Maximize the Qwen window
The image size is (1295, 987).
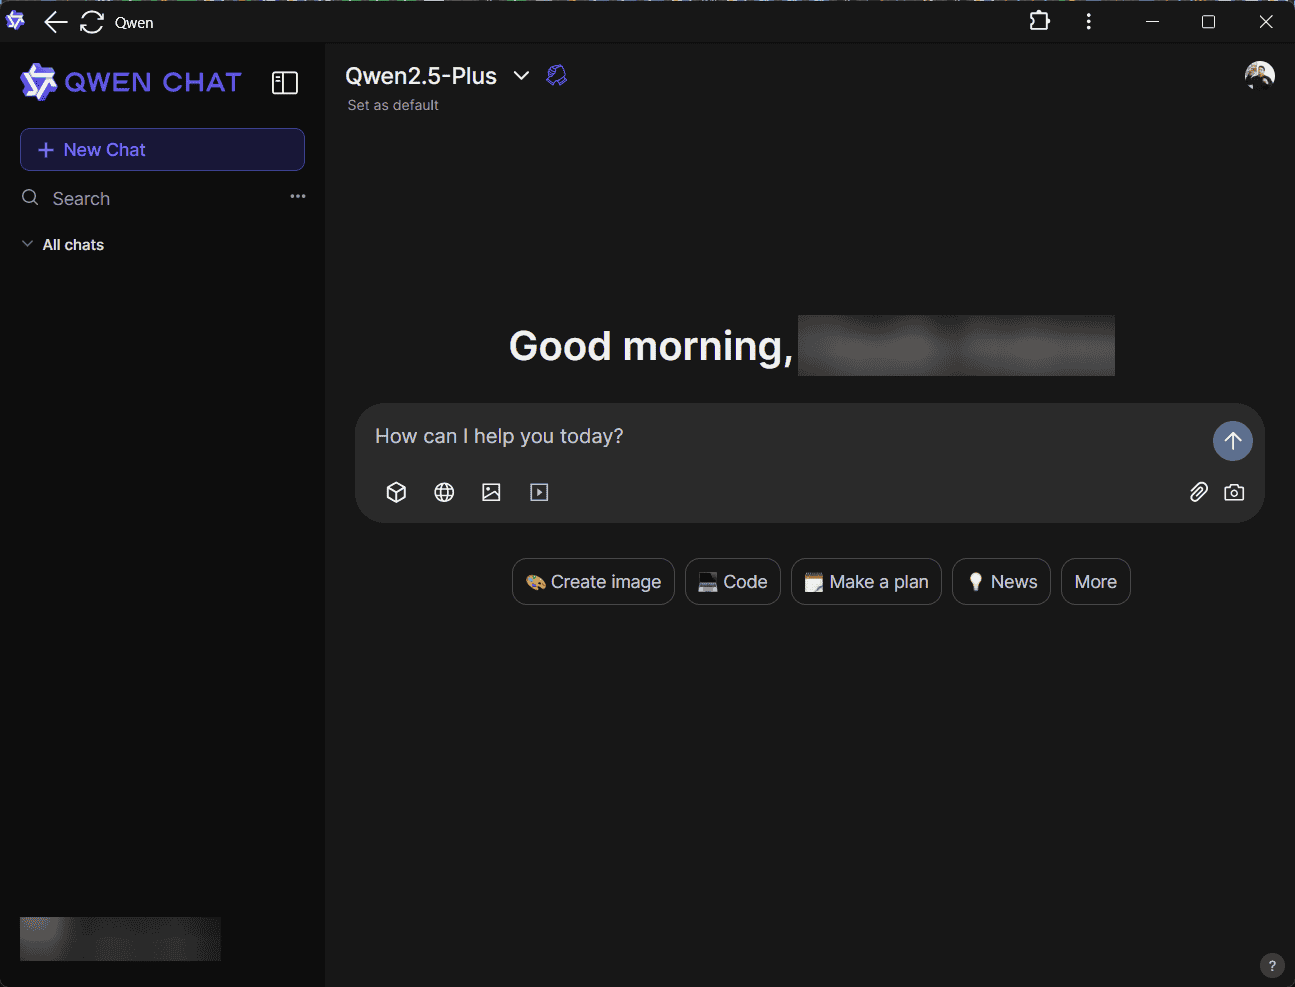coord(1208,21)
